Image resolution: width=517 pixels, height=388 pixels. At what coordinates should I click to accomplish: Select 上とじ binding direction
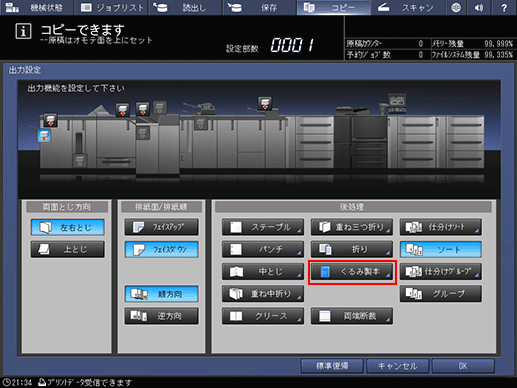[68, 249]
